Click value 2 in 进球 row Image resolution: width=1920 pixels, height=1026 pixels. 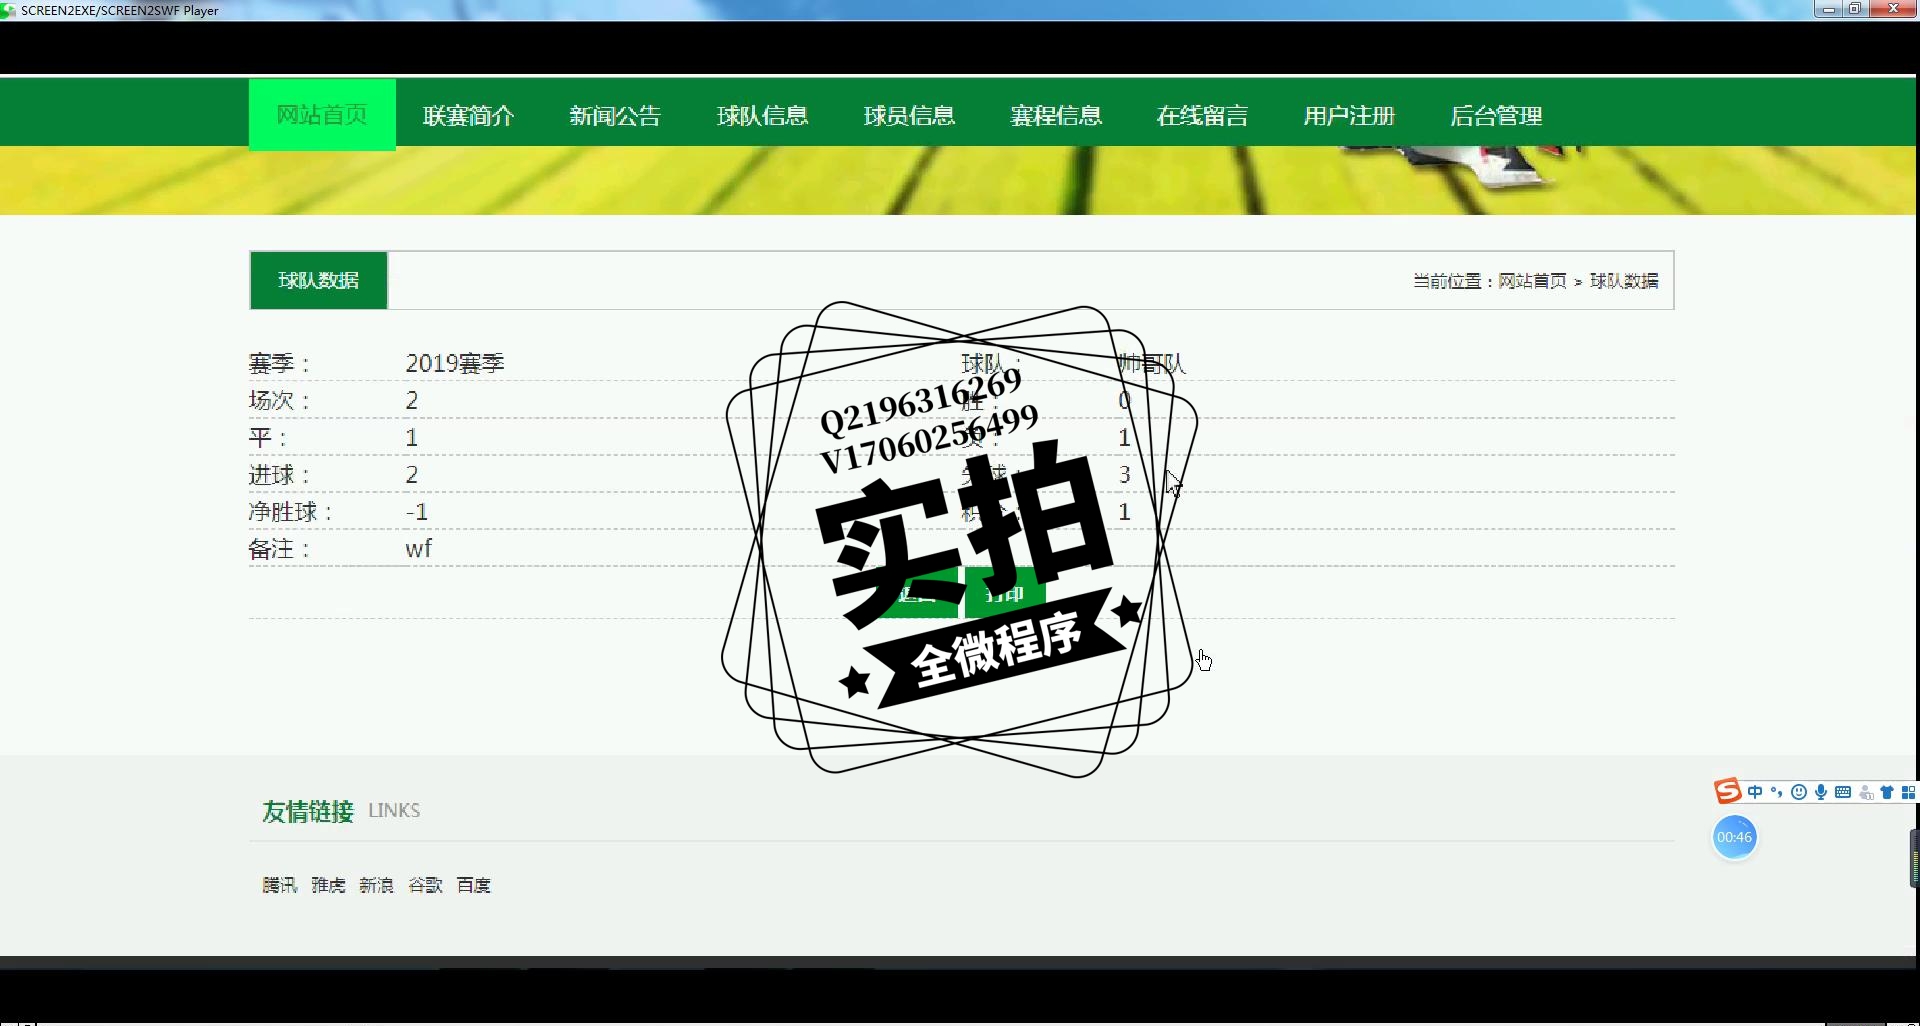pyautogui.click(x=412, y=475)
